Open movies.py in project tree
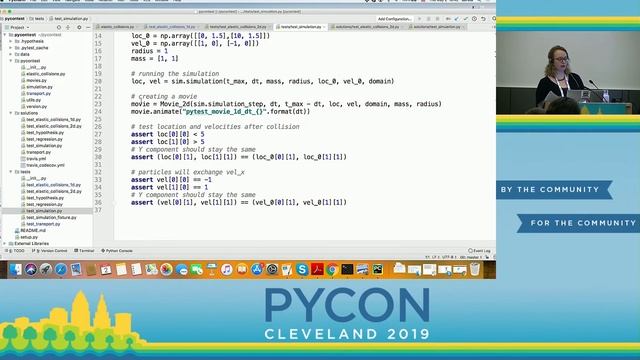640x360 pixels. [36, 80]
